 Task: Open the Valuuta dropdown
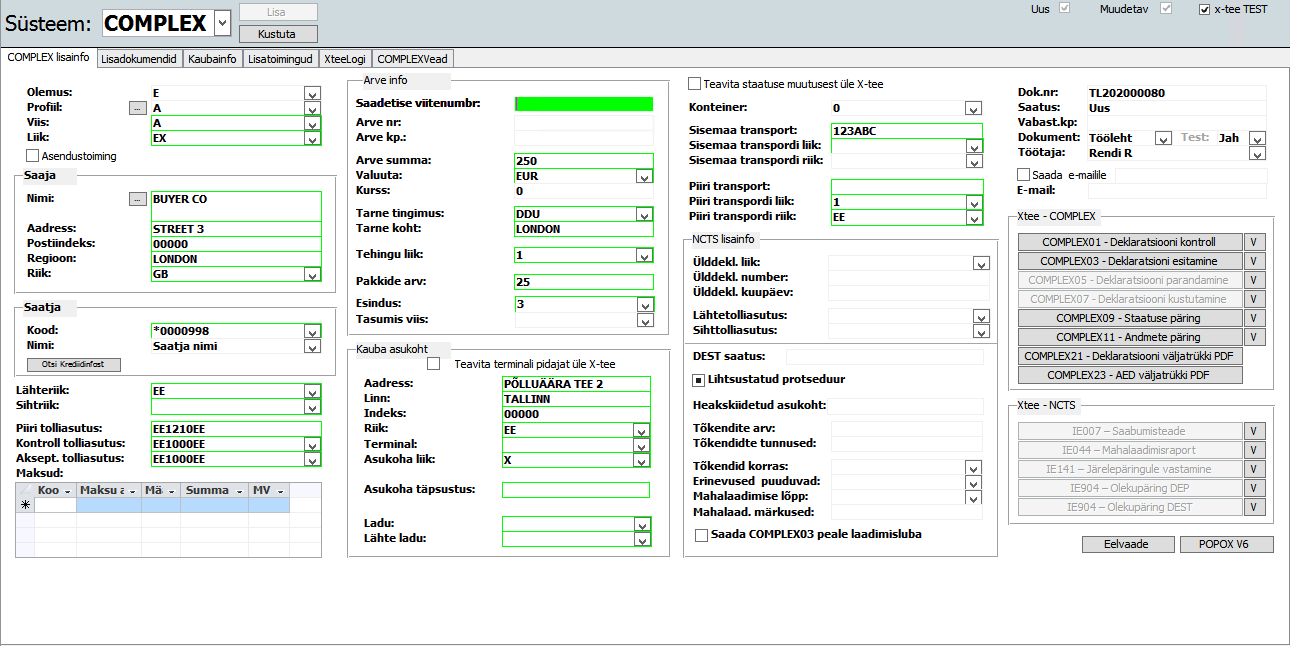[645, 176]
